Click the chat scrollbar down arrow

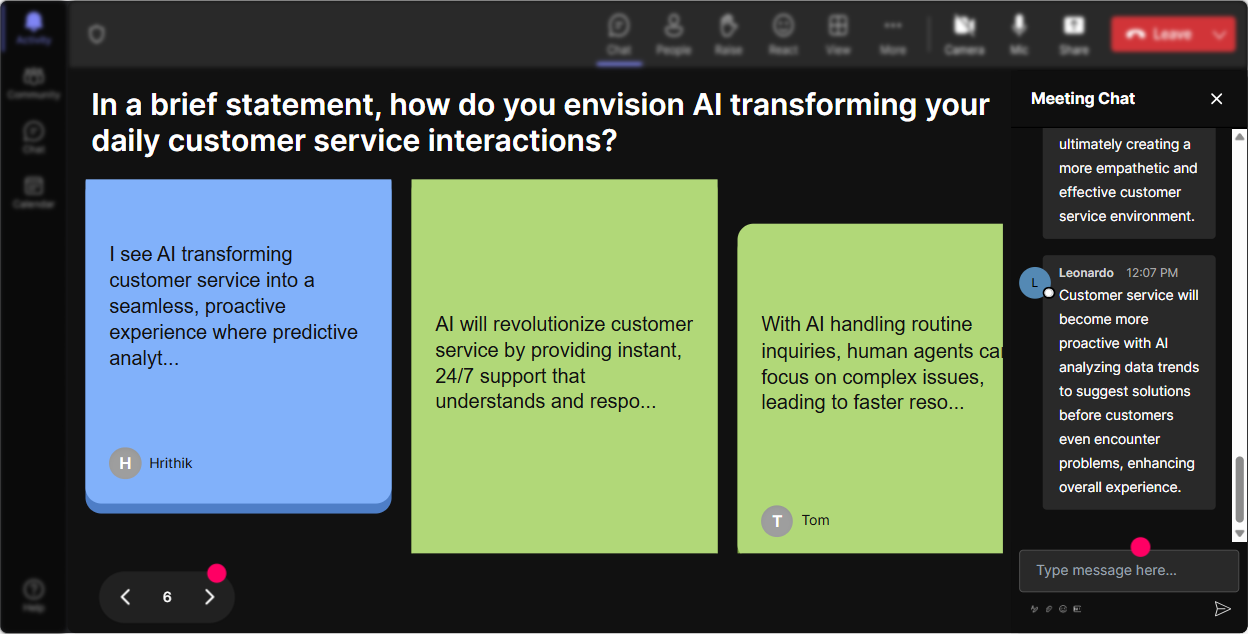1240,534
